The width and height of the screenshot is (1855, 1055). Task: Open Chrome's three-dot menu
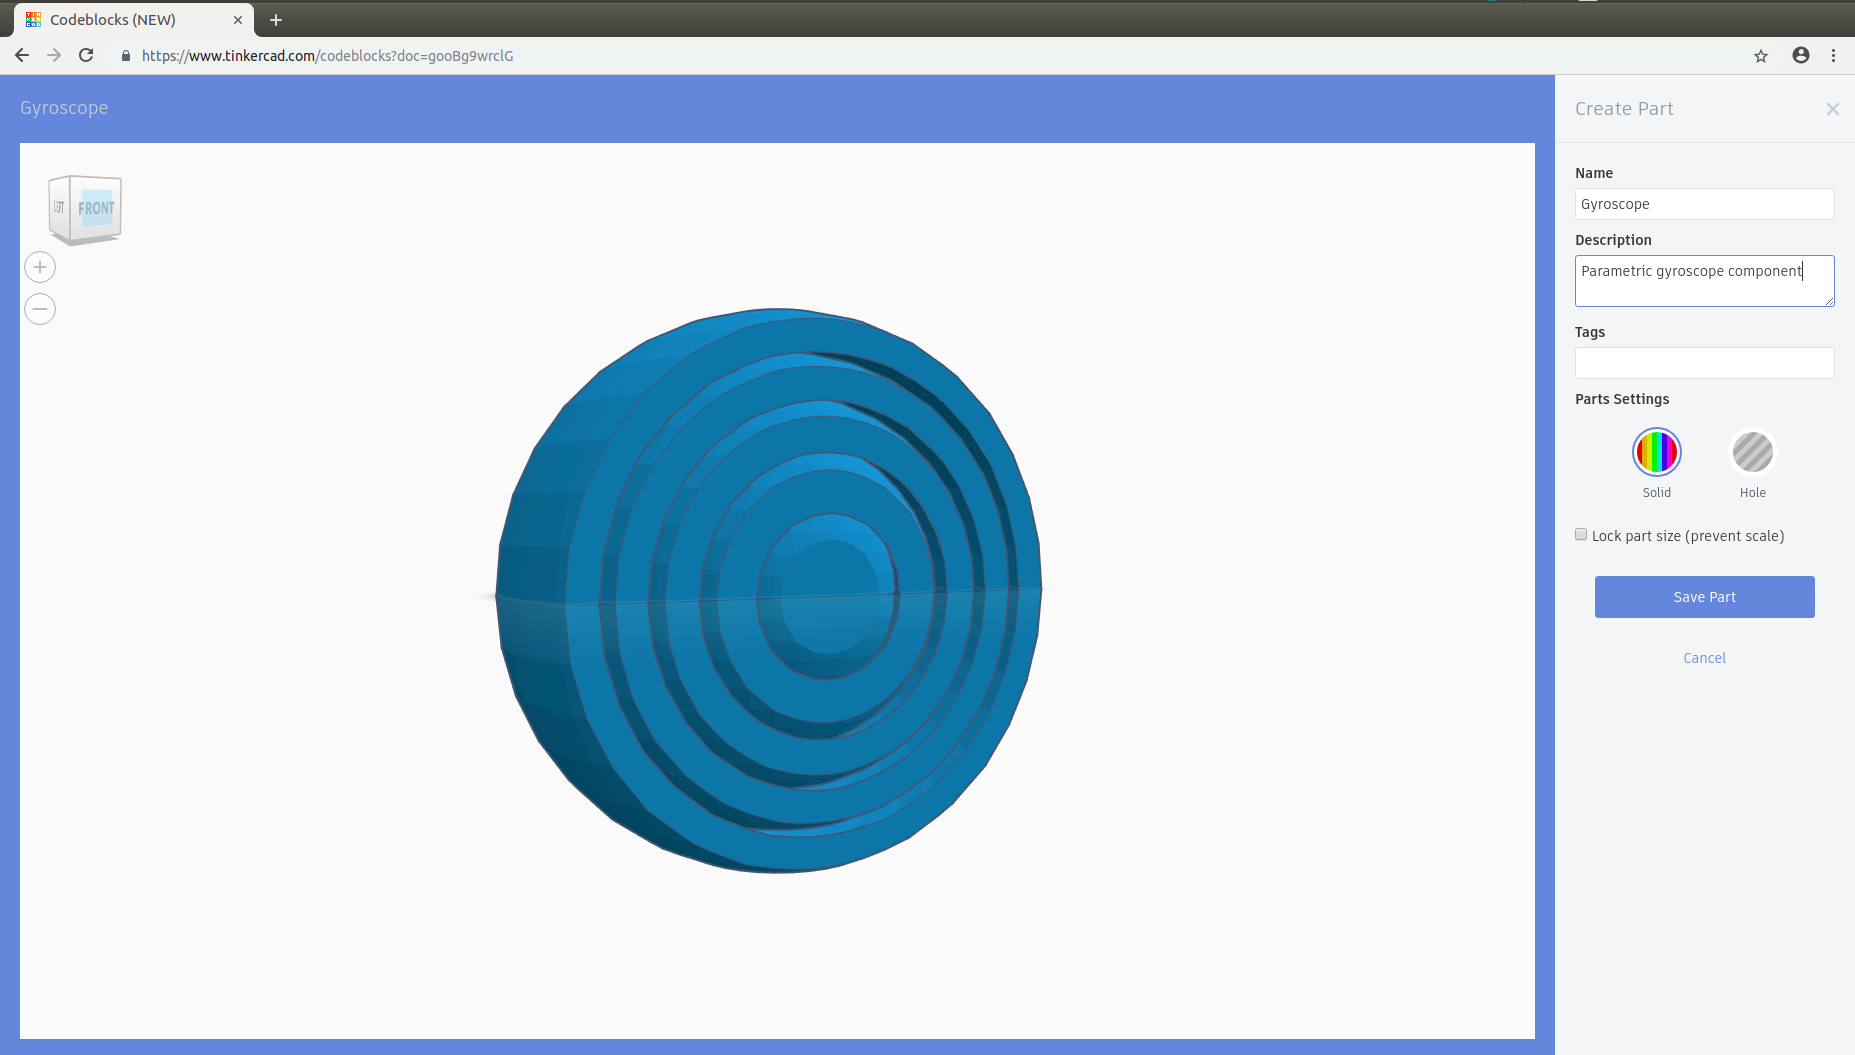(1835, 56)
